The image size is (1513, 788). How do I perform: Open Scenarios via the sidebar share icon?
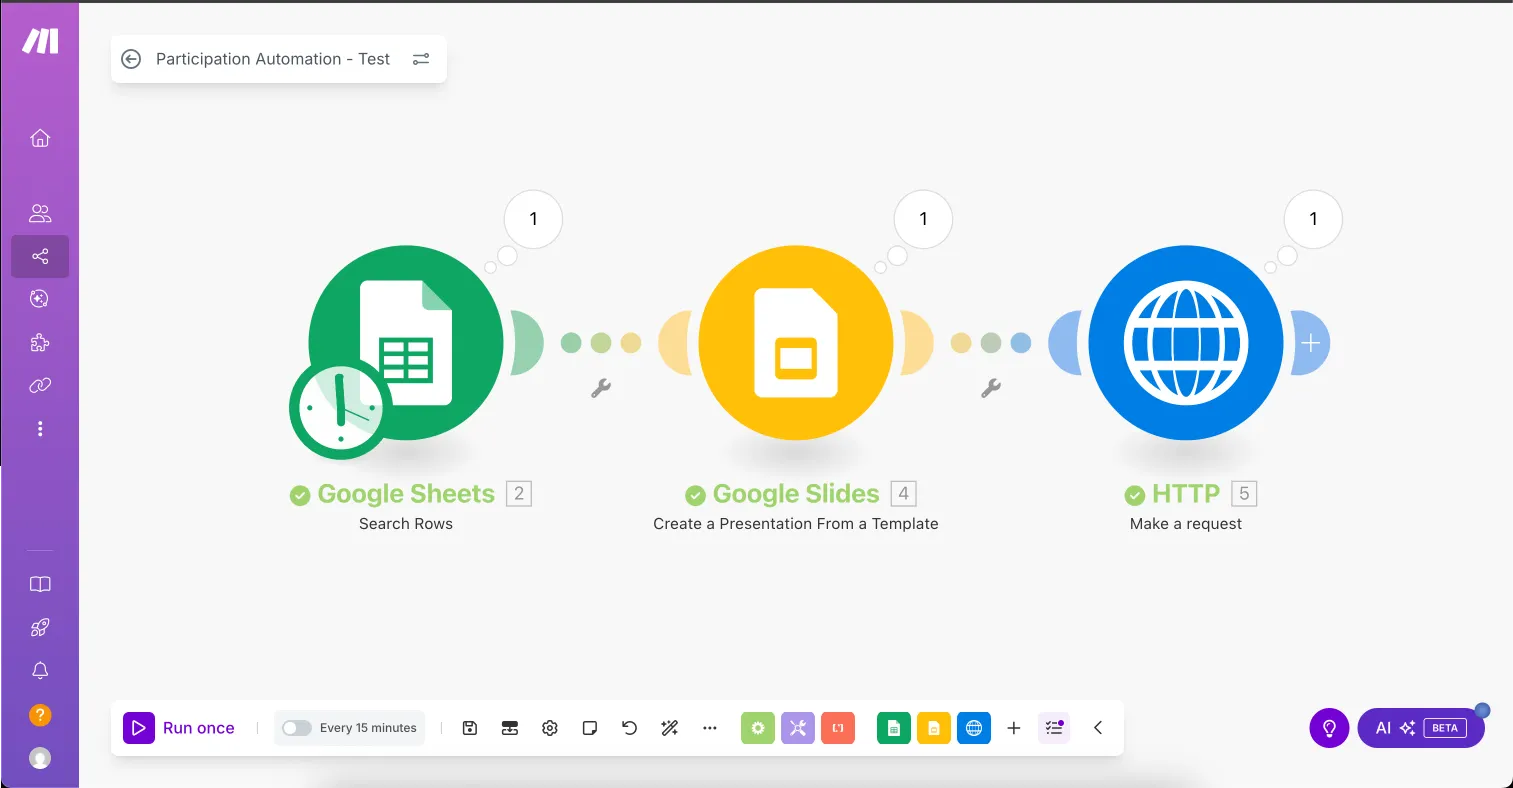[40, 257]
